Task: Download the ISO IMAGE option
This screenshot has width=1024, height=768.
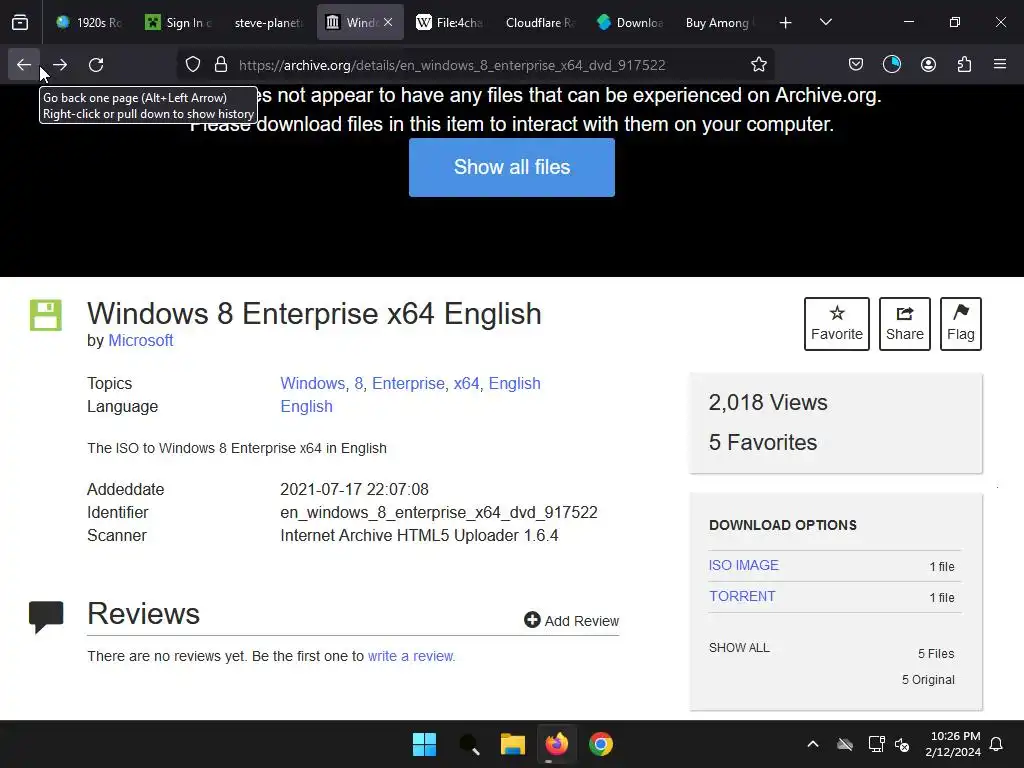Action: (x=744, y=566)
